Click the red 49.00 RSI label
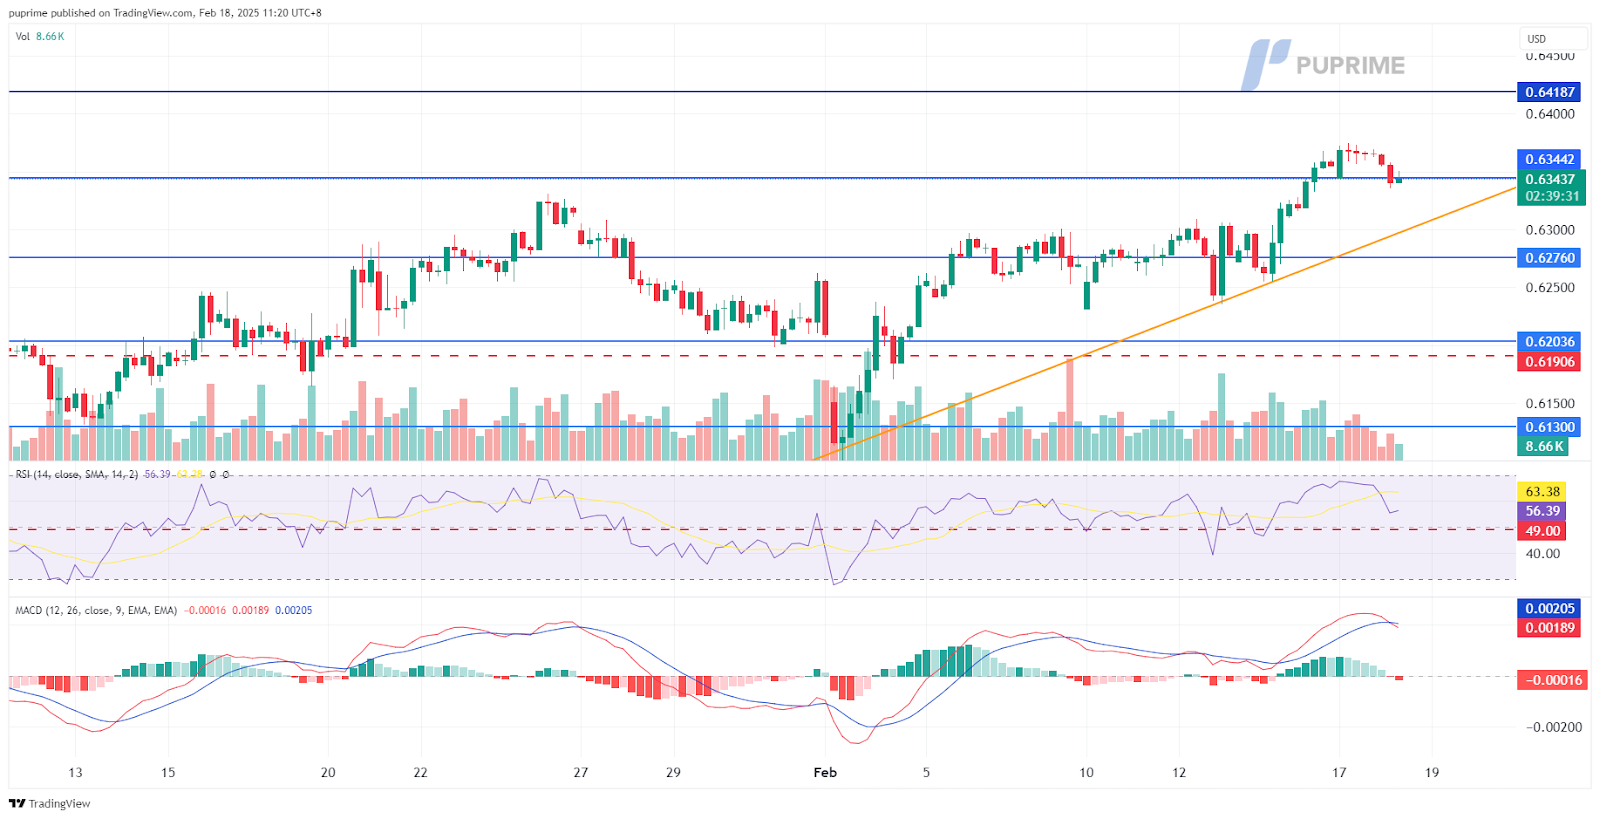This screenshot has height=819, width=1600. [x=1542, y=531]
